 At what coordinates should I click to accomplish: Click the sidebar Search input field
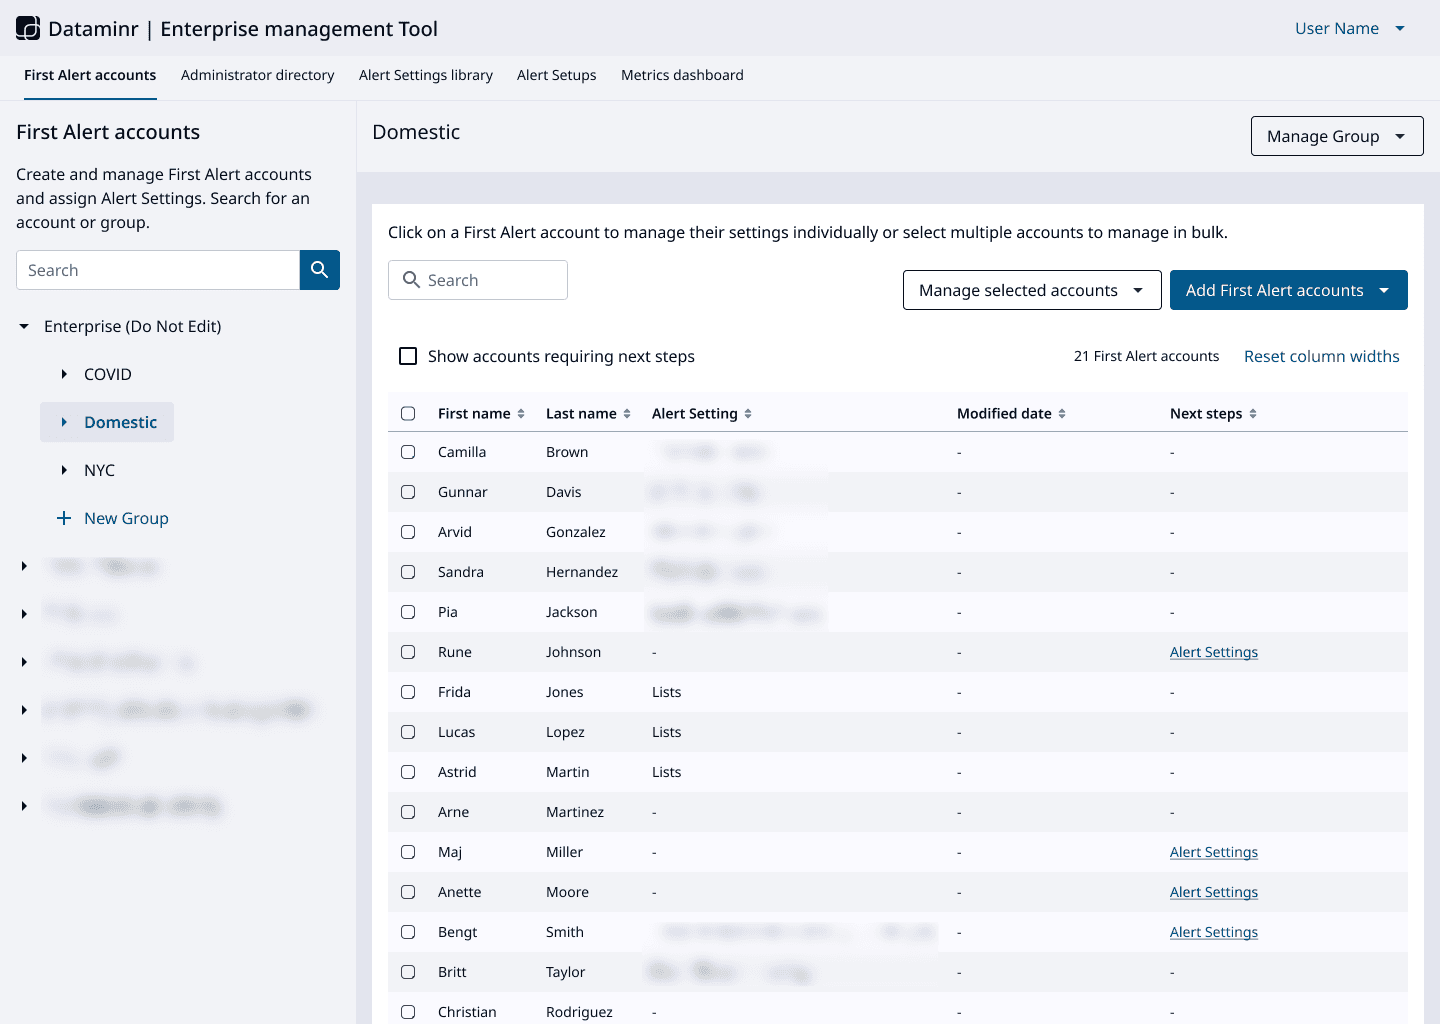pyautogui.click(x=158, y=270)
